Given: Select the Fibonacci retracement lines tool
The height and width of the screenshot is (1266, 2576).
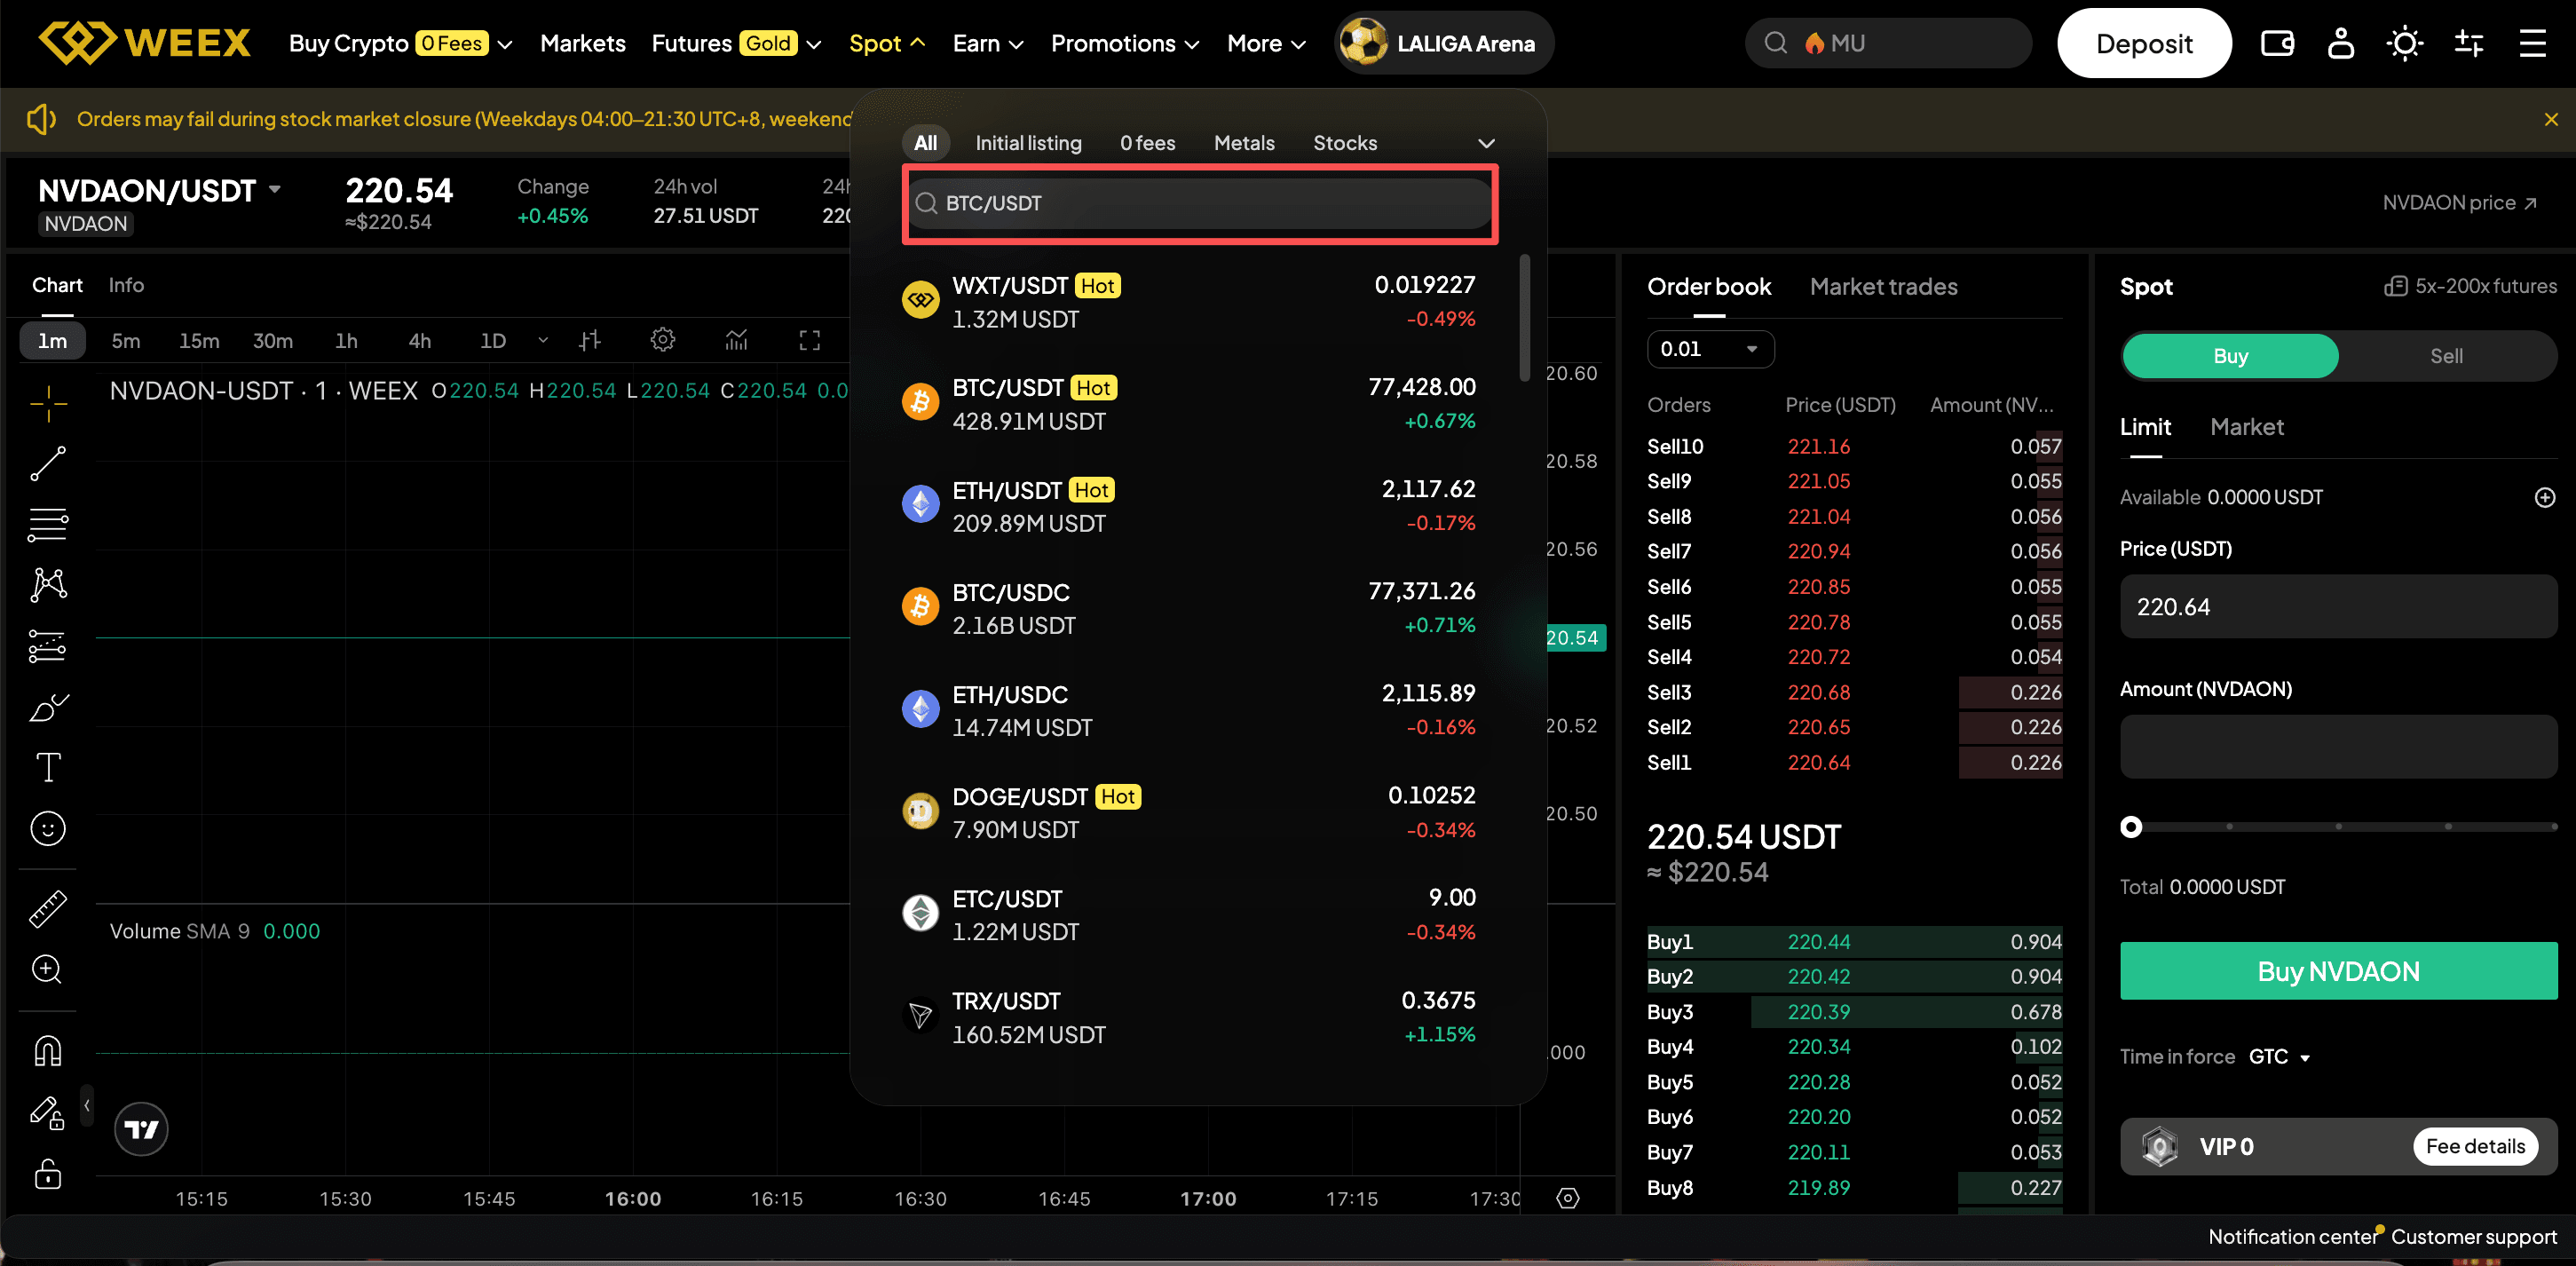Looking at the screenshot, I should pyautogui.click(x=48, y=524).
